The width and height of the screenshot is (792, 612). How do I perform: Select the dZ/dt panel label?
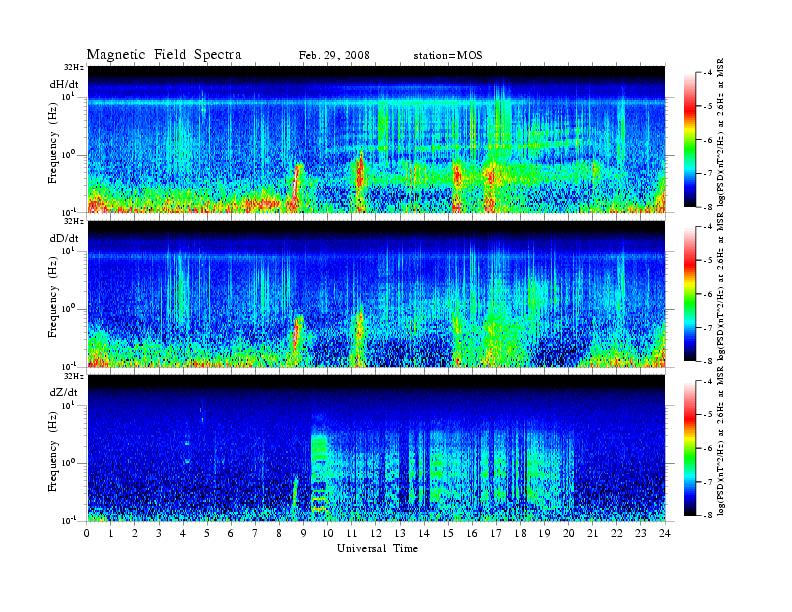click(x=64, y=392)
